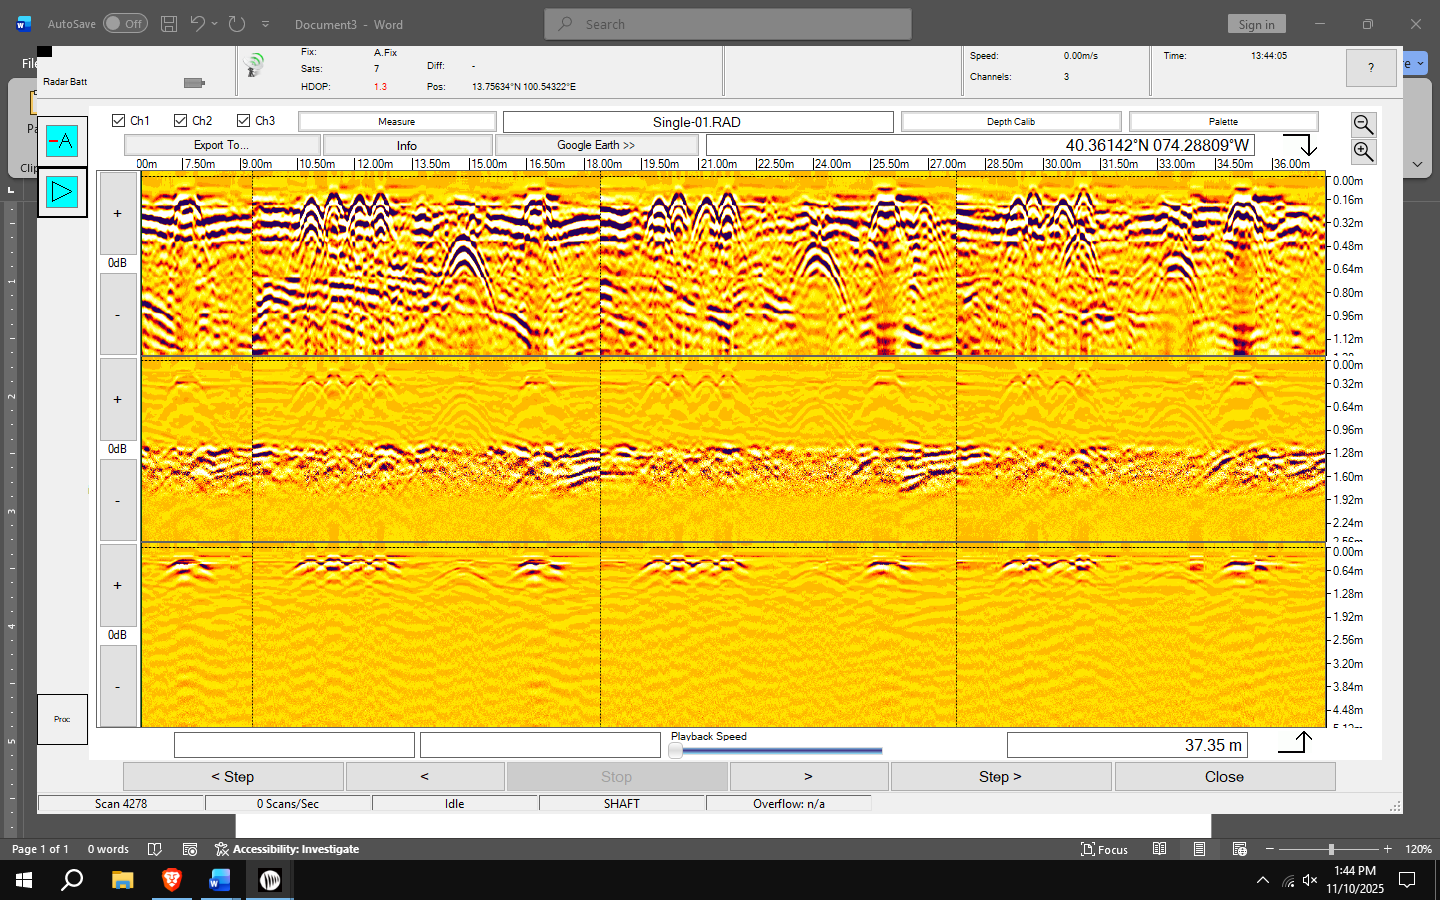This screenshot has width=1440, height=900.
Task: Click the up-pointing corner arrow near 37.35 m
Action: (x=1296, y=743)
